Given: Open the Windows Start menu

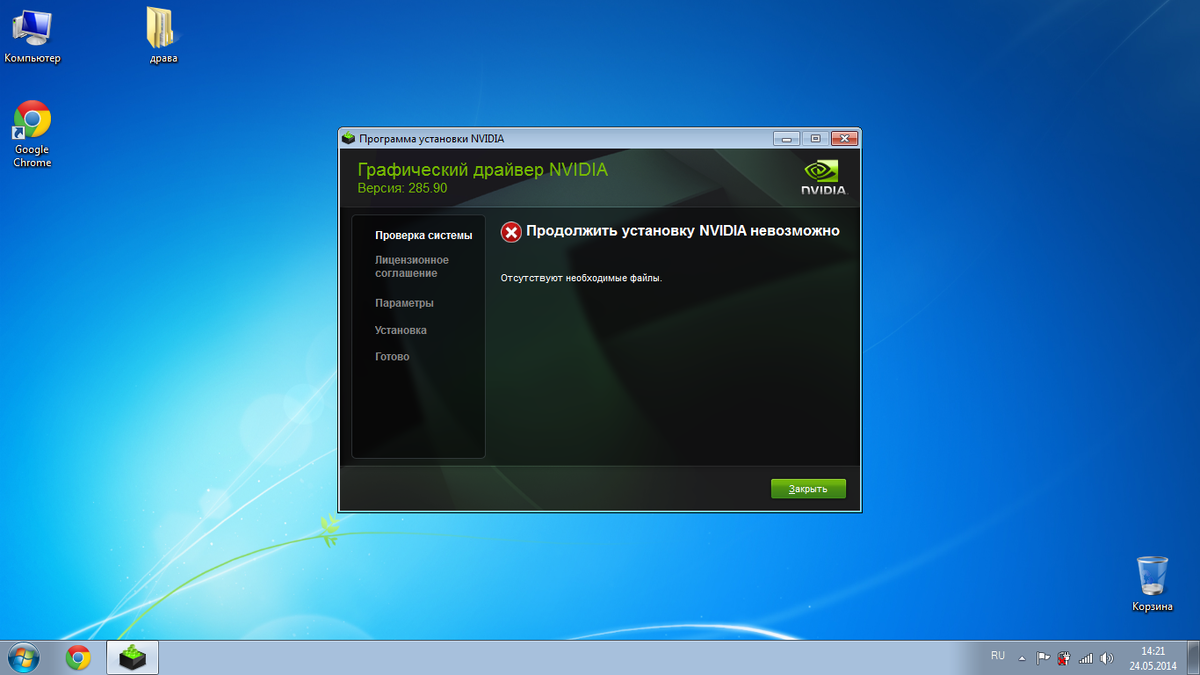Looking at the screenshot, I should coord(24,657).
